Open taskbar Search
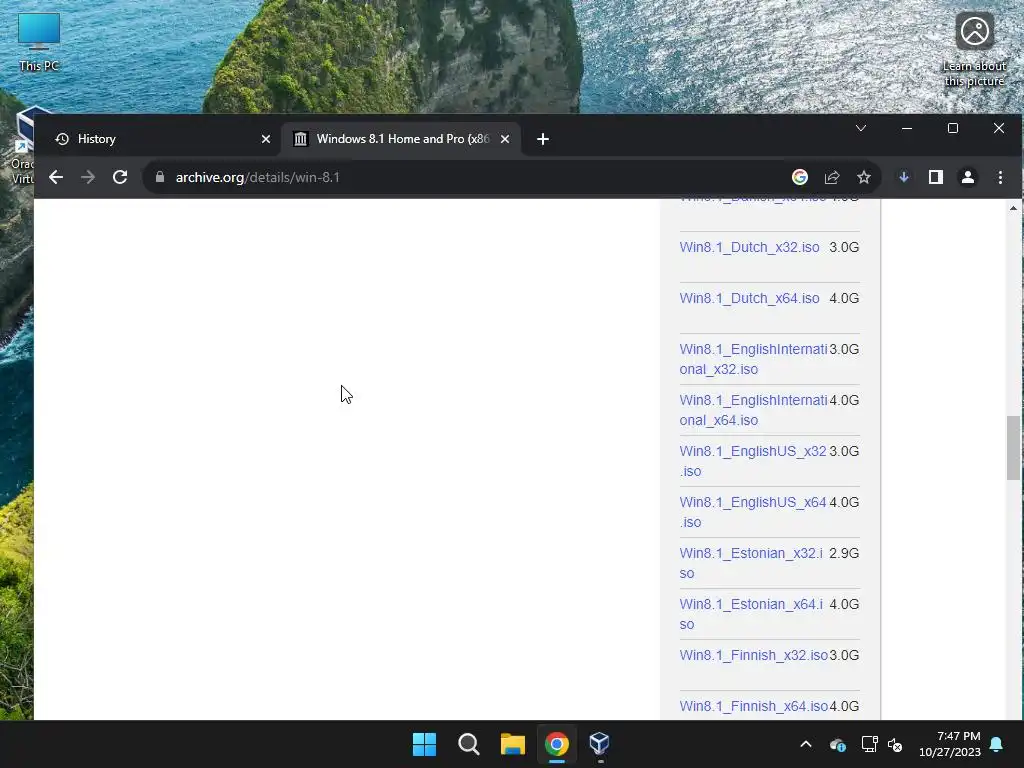This screenshot has height=768, width=1024. [468, 744]
